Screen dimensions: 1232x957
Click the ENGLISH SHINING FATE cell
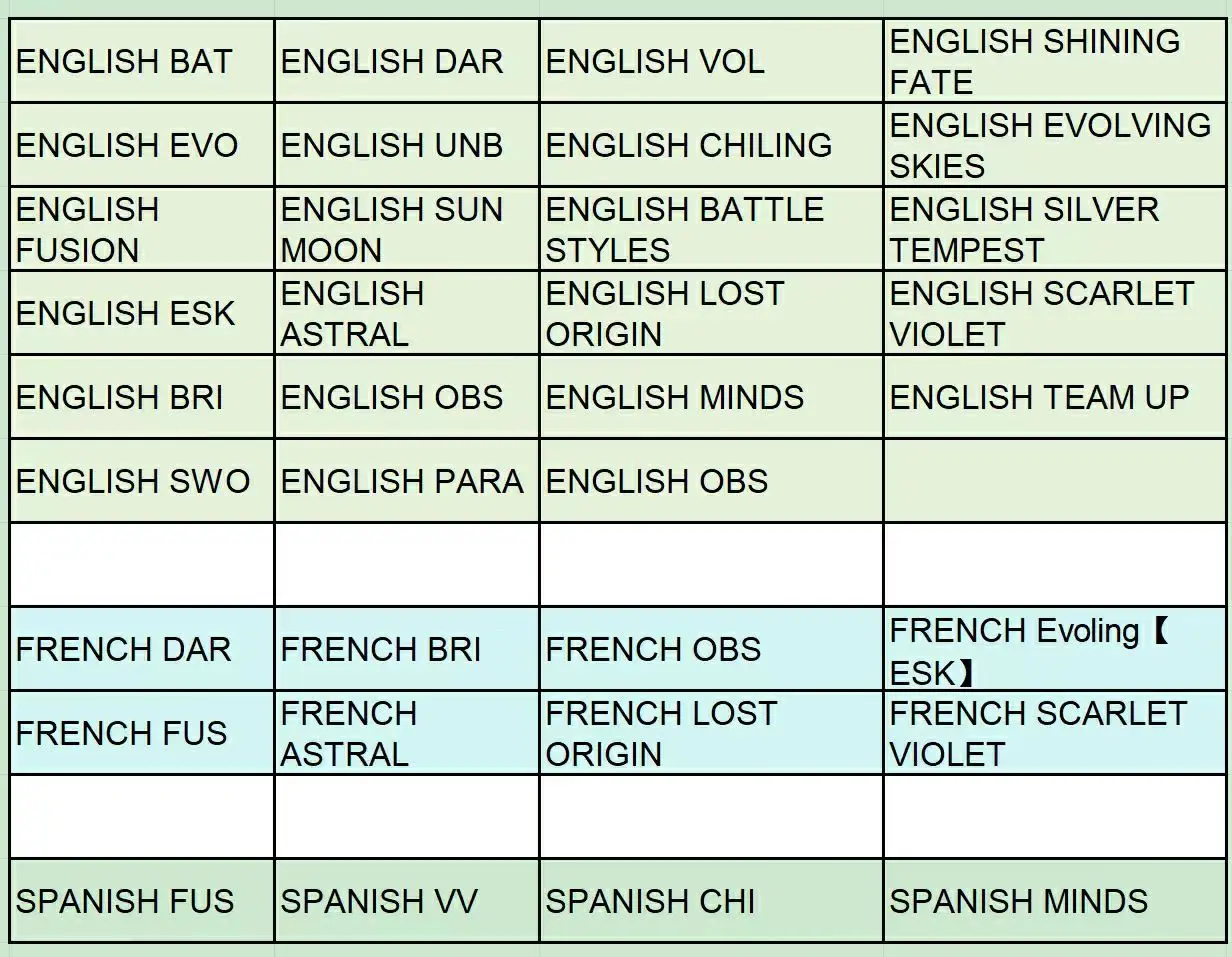click(1054, 61)
